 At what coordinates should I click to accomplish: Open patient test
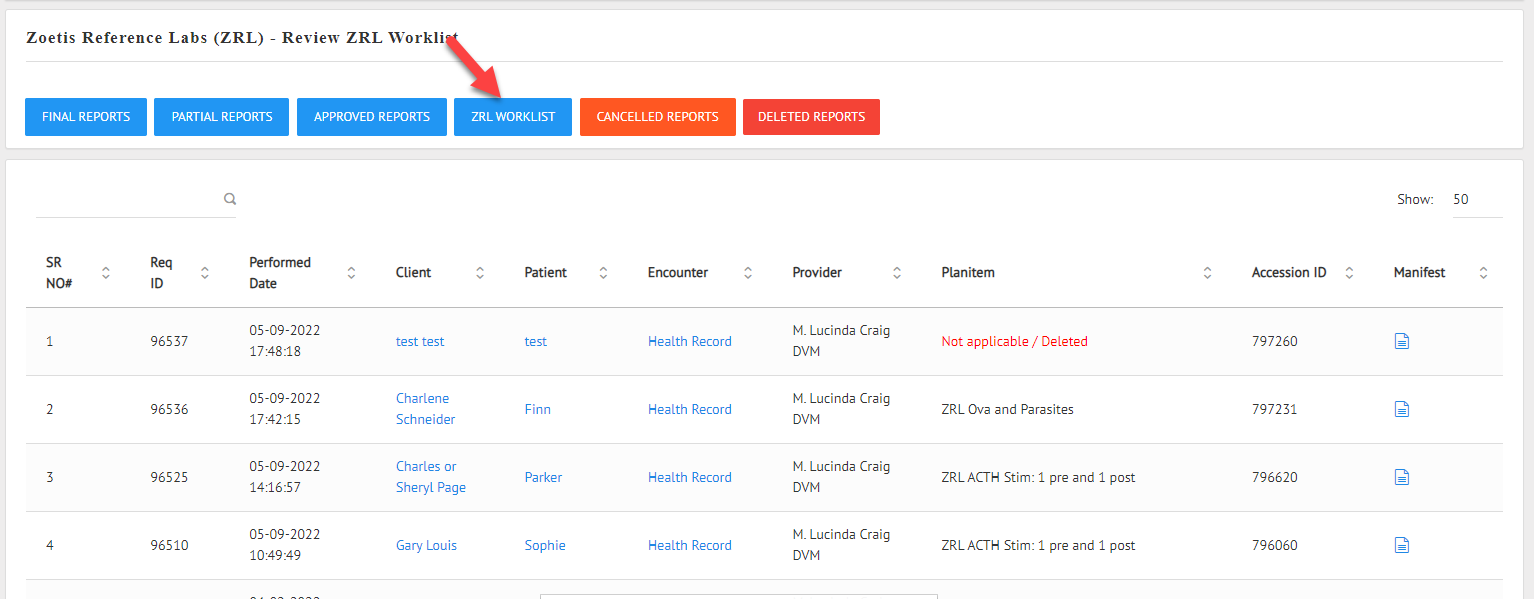[x=536, y=341]
